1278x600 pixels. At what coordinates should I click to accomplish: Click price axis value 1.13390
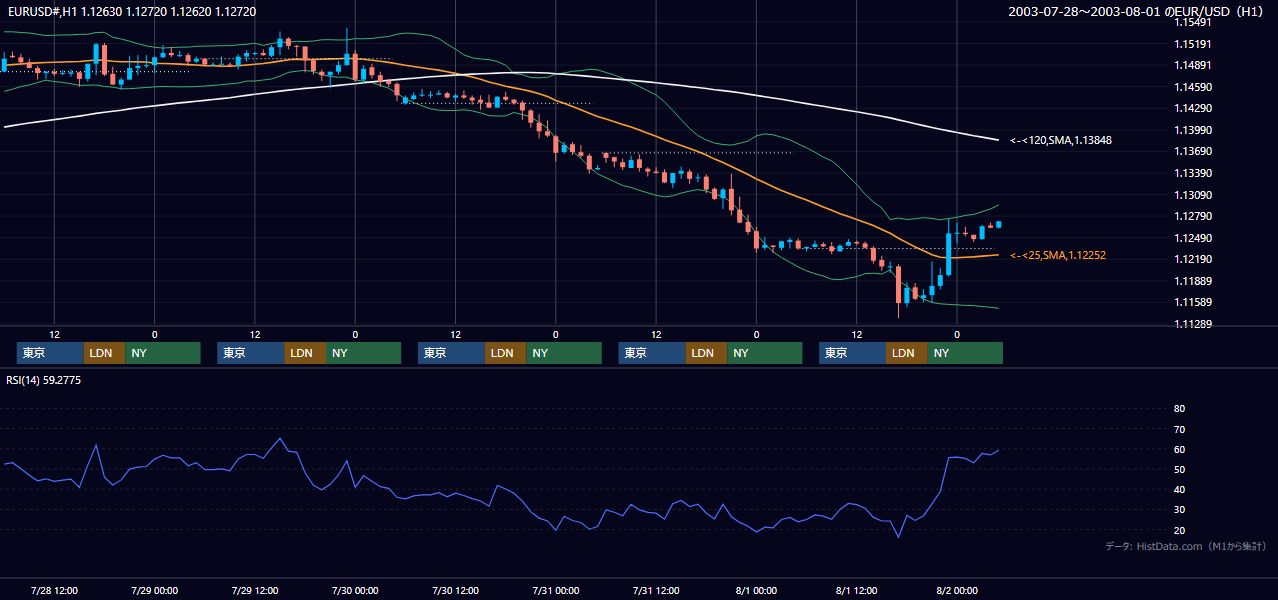pyautogui.click(x=1194, y=173)
